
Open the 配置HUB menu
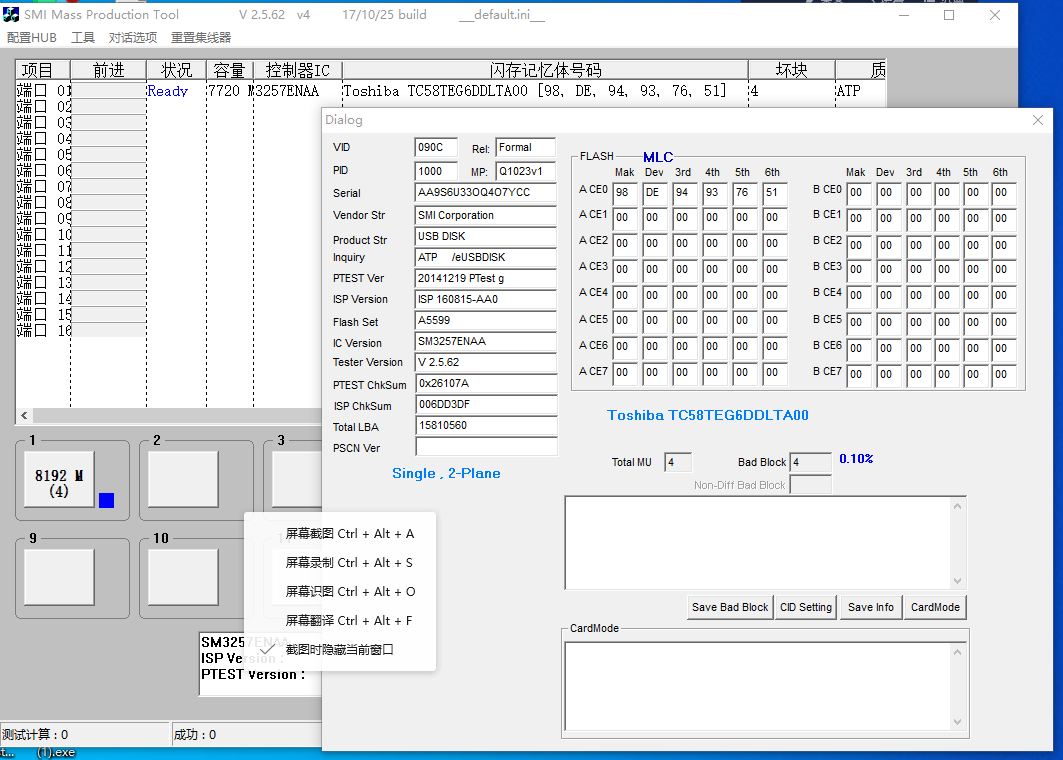[31, 38]
